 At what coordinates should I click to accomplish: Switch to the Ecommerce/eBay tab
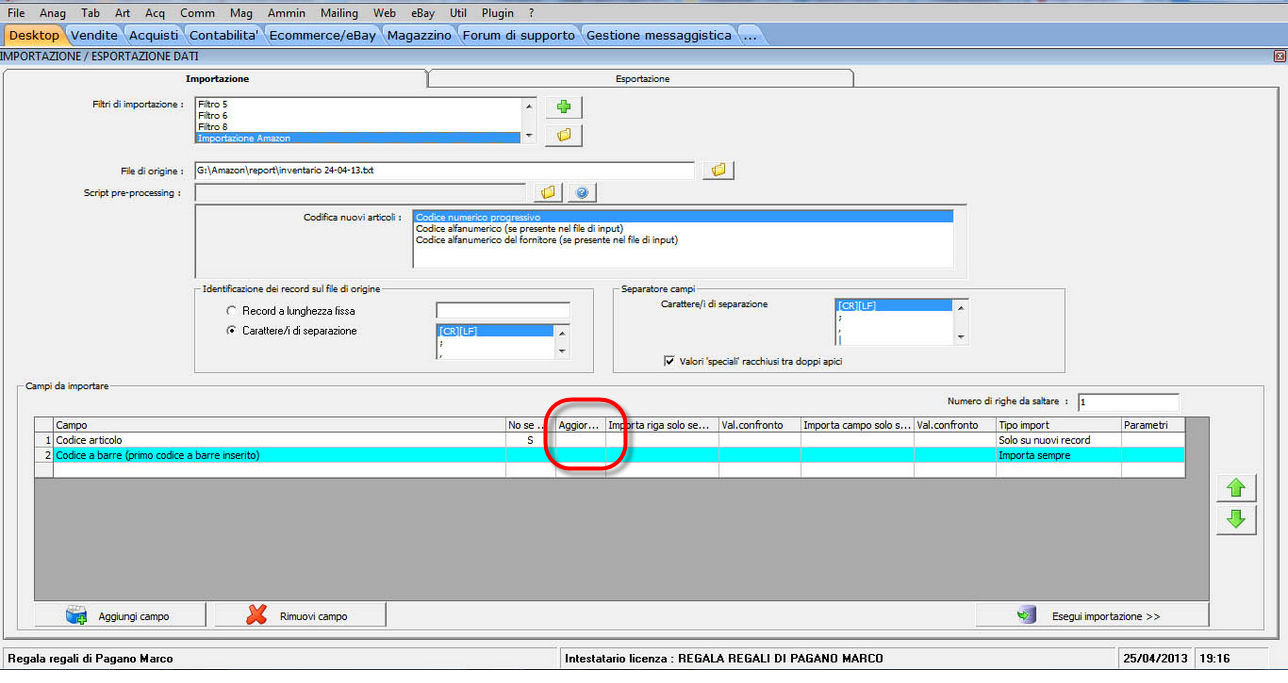click(x=323, y=35)
